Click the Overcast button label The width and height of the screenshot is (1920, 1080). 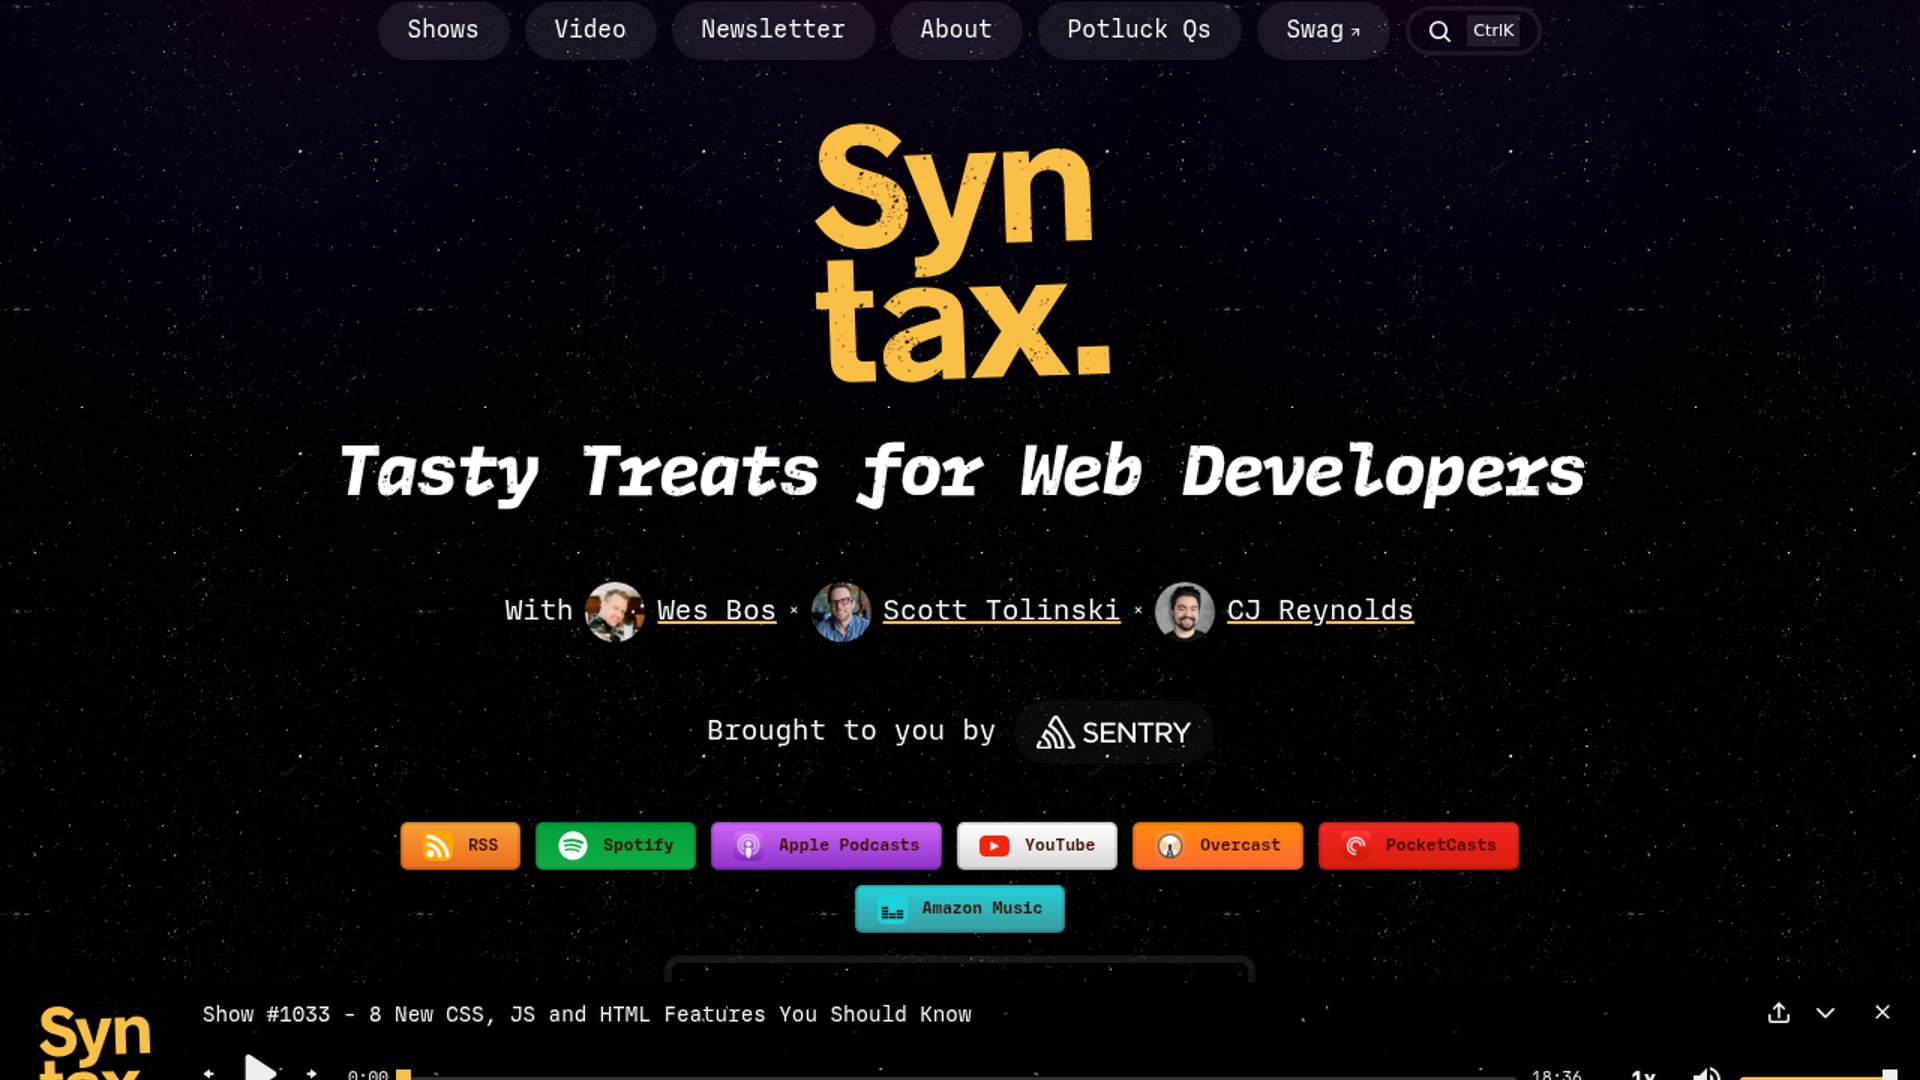coord(1240,845)
